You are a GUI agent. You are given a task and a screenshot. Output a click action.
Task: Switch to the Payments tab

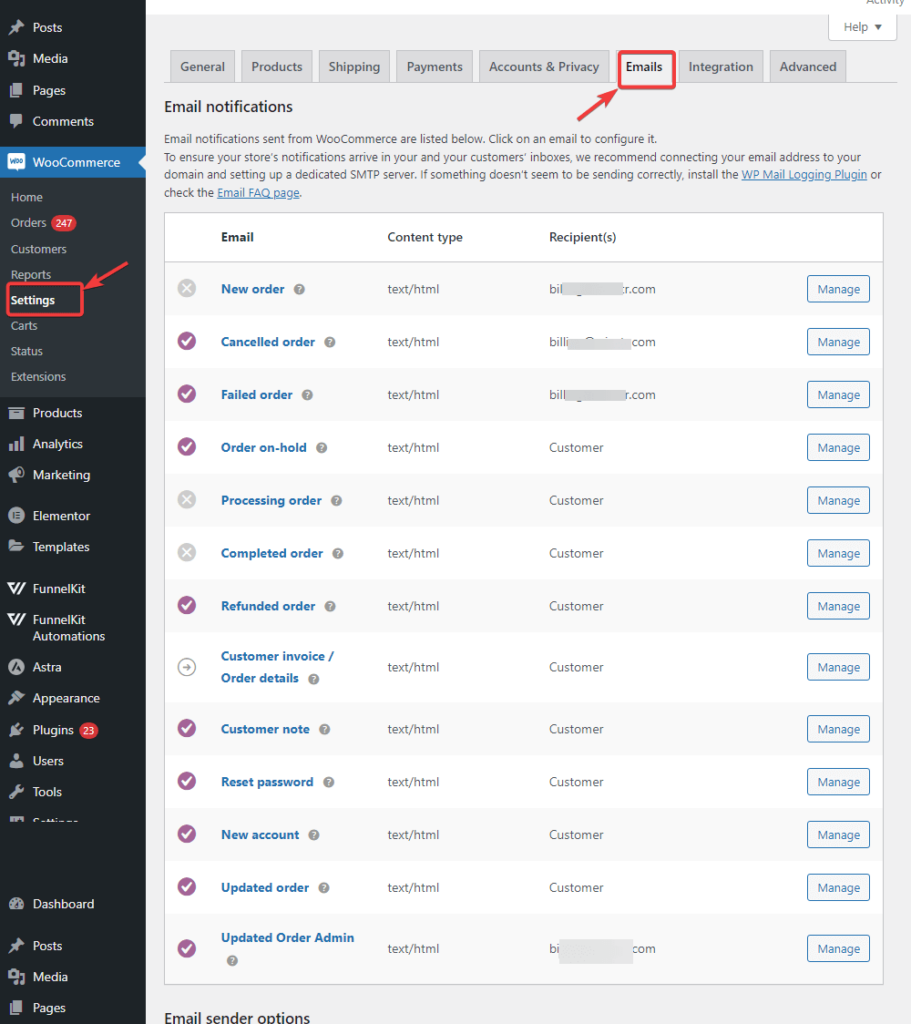point(434,67)
